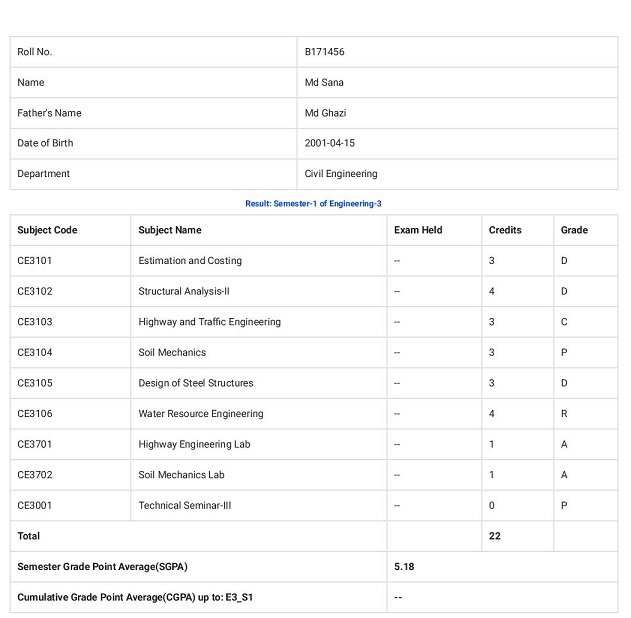Viewport: 631px width, 618px height.
Task: Click the Father's Name label
Action: coord(49,113)
